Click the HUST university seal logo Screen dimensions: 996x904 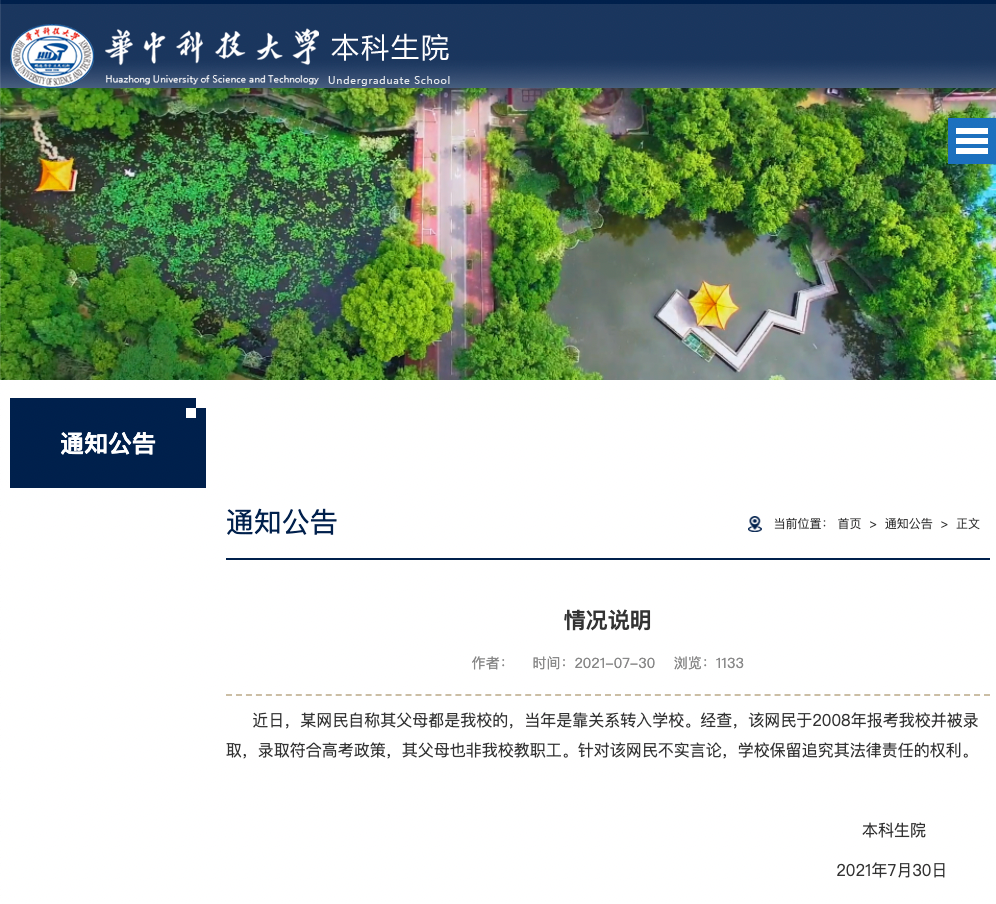(x=52, y=55)
